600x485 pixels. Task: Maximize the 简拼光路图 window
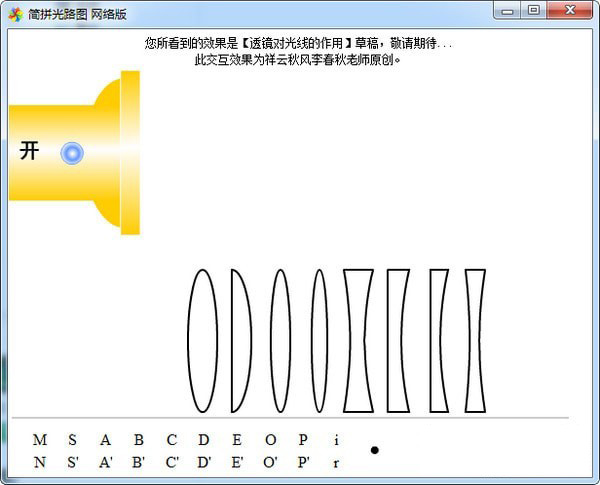pos(533,11)
